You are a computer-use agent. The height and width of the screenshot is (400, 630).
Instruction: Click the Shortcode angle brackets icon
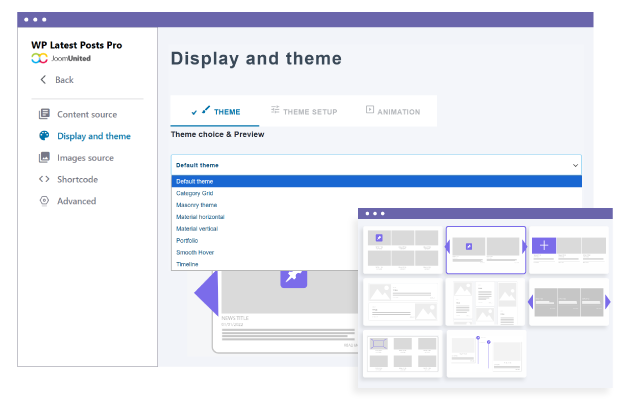(44, 179)
